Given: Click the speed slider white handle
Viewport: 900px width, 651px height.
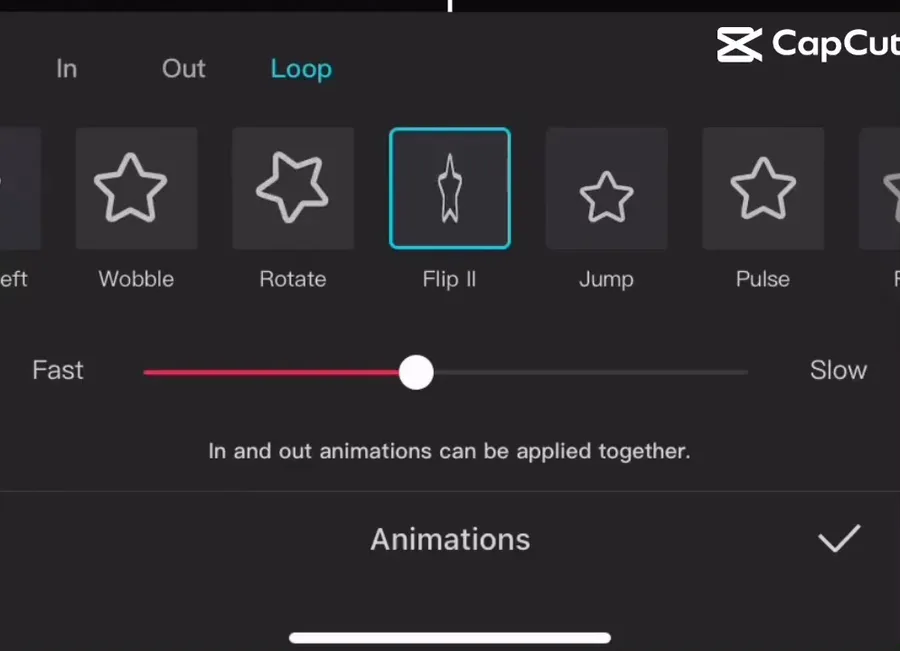Looking at the screenshot, I should pos(416,372).
